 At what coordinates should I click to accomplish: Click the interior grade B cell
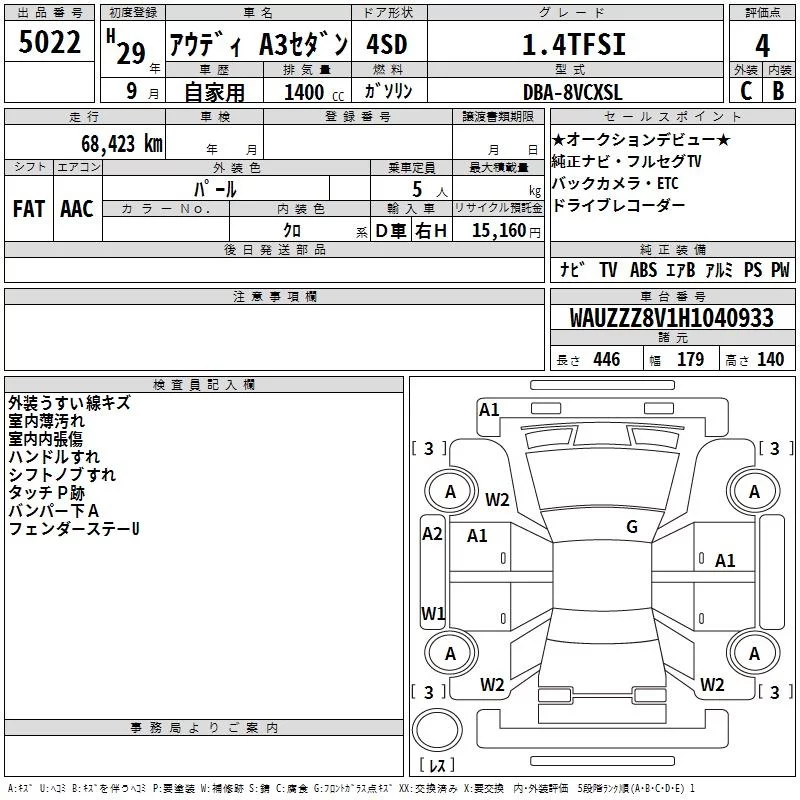[779, 90]
